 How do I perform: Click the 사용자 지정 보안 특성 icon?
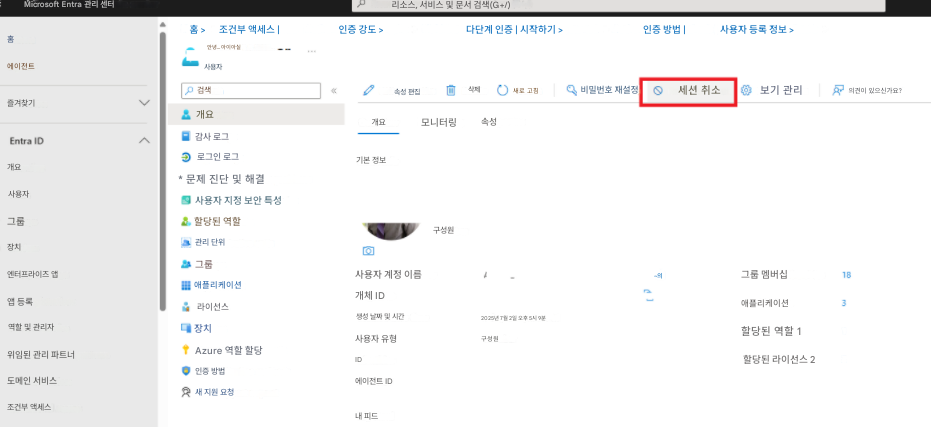186,200
